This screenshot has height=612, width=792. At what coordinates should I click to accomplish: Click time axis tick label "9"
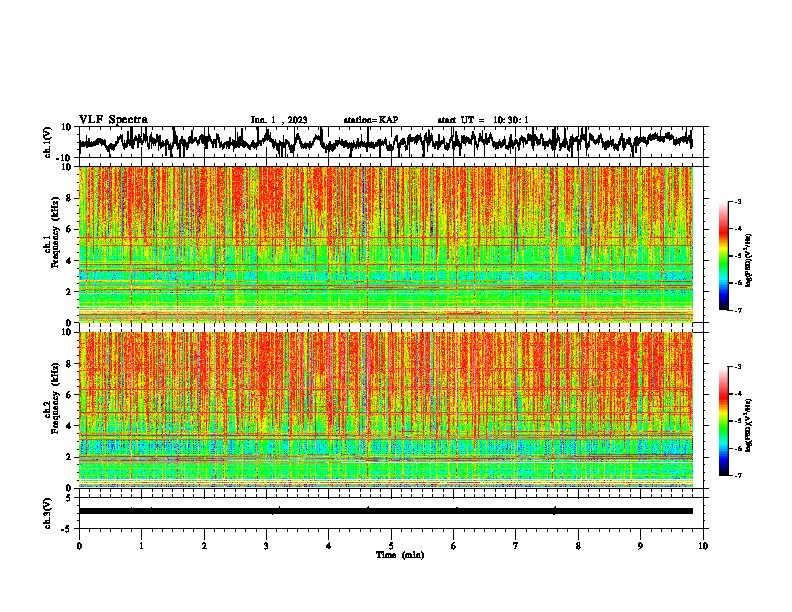point(640,546)
